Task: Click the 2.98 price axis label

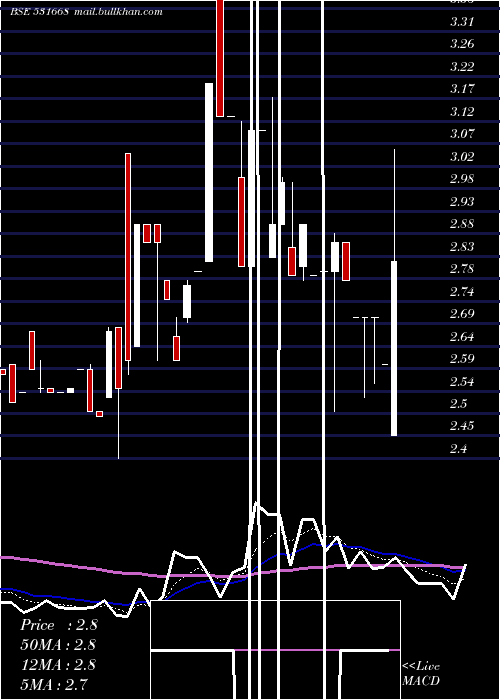Action: click(x=462, y=179)
